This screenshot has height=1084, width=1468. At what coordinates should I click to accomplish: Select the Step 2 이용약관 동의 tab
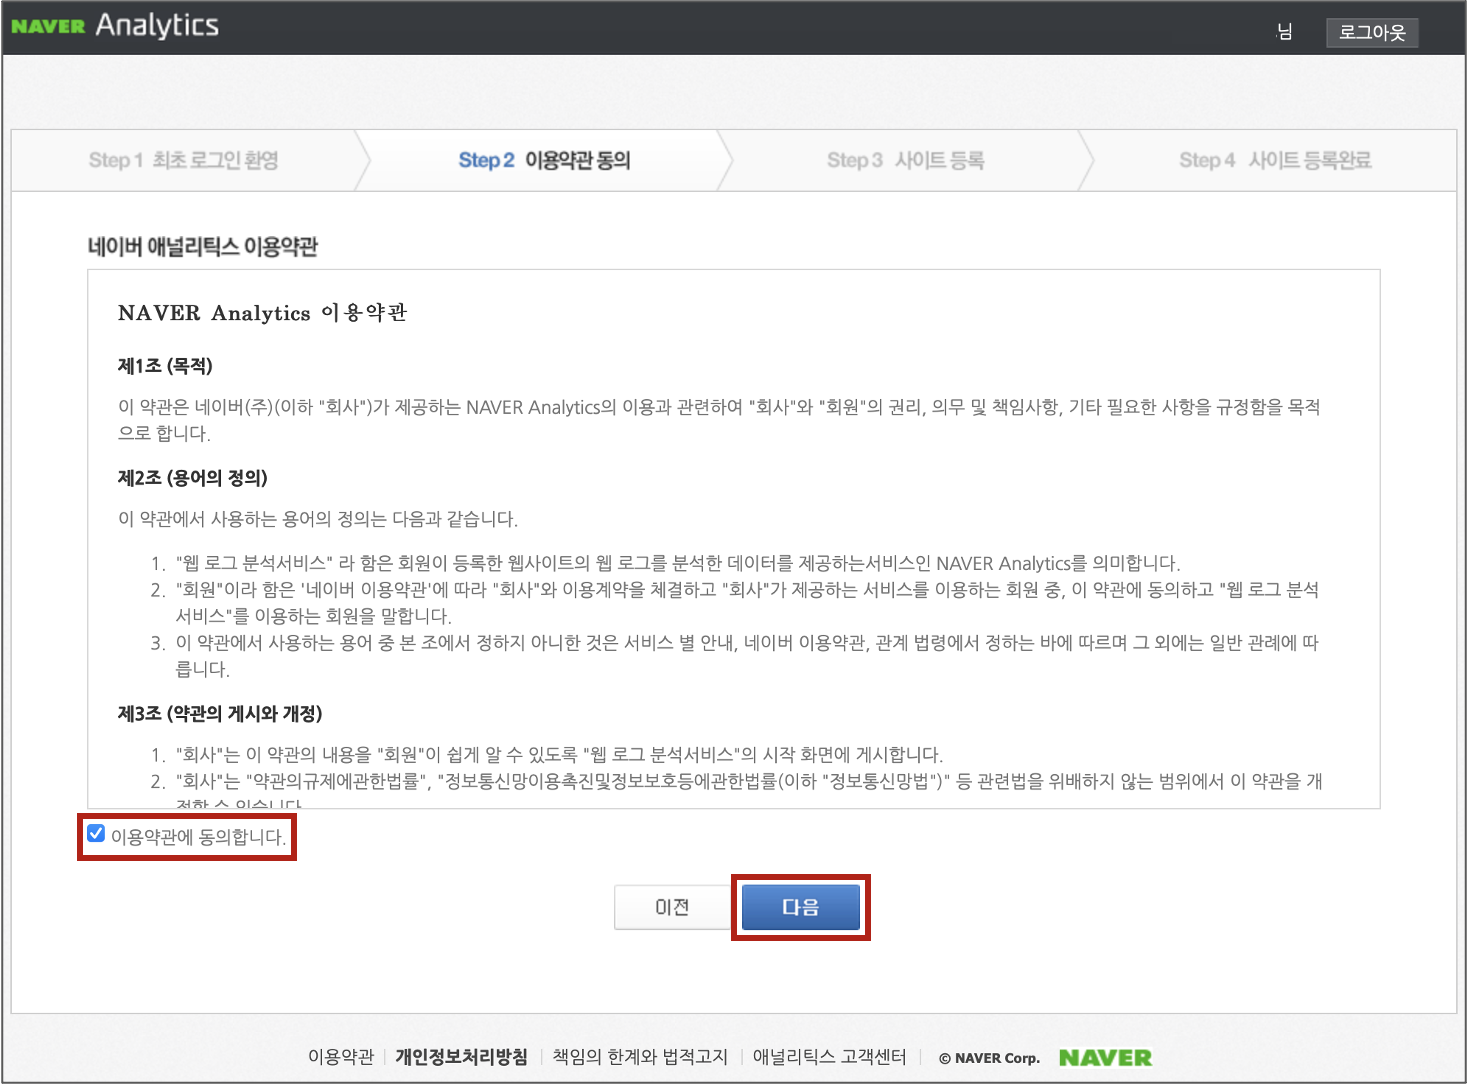pos(544,160)
